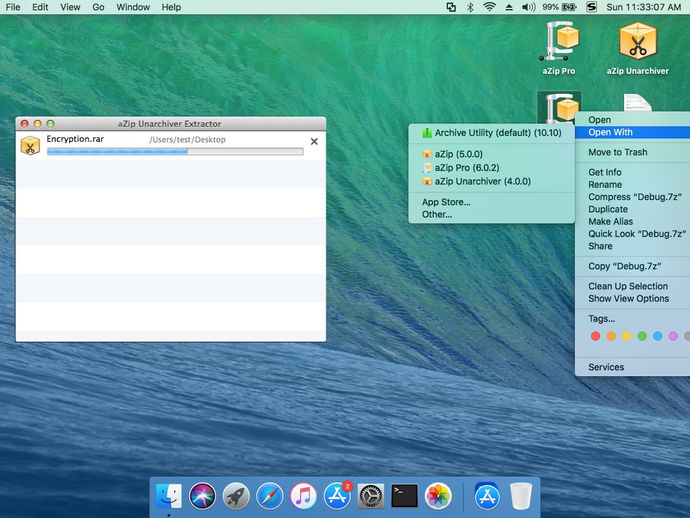This screenshot has width=690, height=518.
Task: Click the Bluetooth menu bar icon
Action: [x=470, y=7]
